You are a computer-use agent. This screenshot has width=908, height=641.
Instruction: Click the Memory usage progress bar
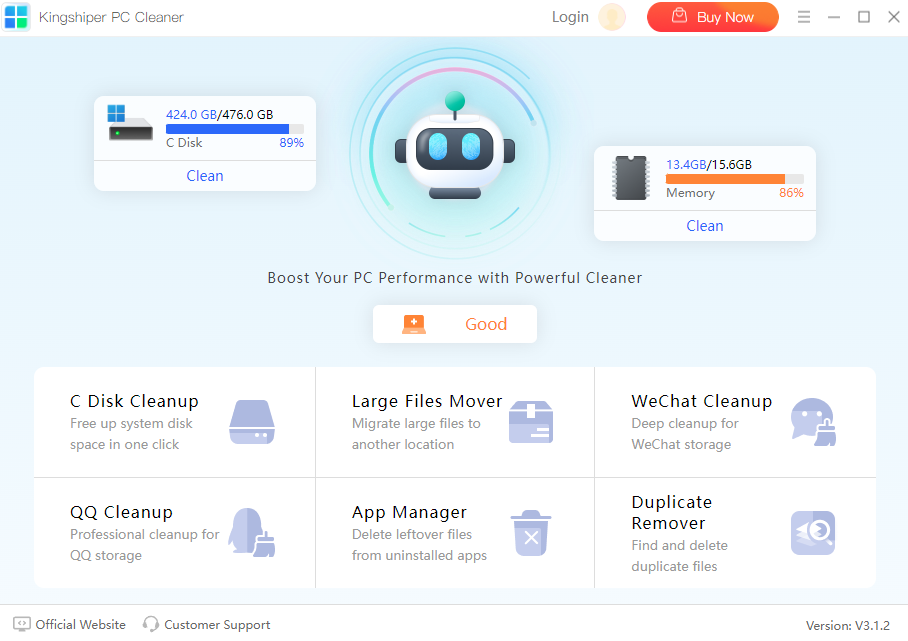tap(734, 179)
